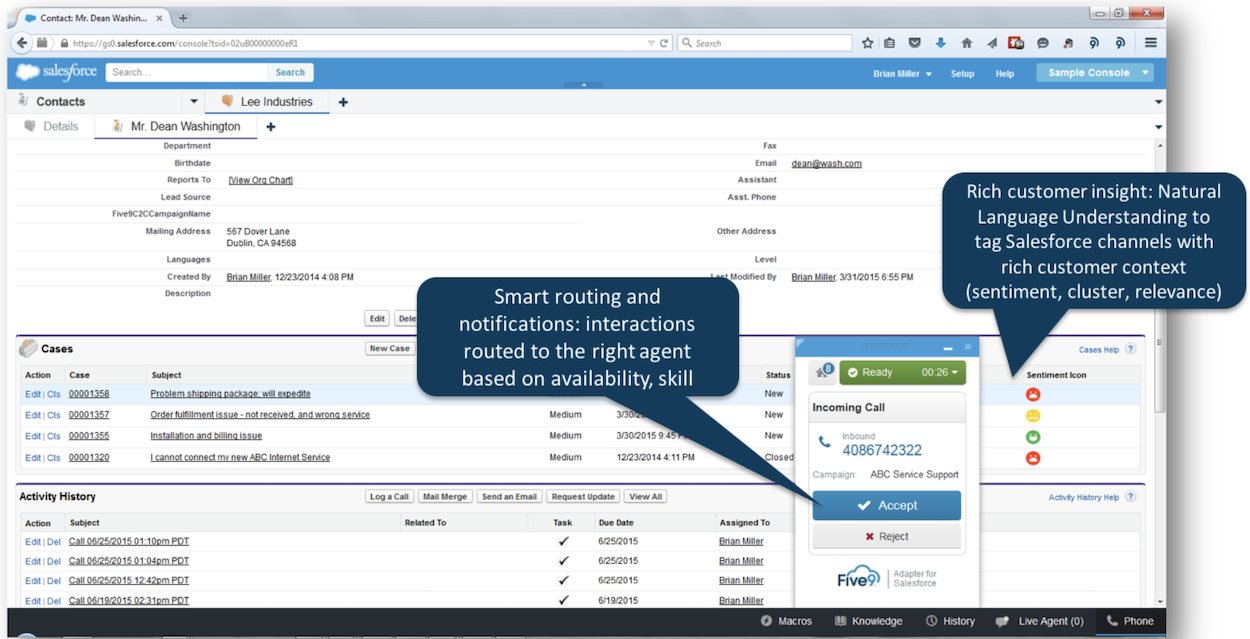Reload the page with the refresh icon
Screen dimensions: 1250x639
[x=663, y=43]
